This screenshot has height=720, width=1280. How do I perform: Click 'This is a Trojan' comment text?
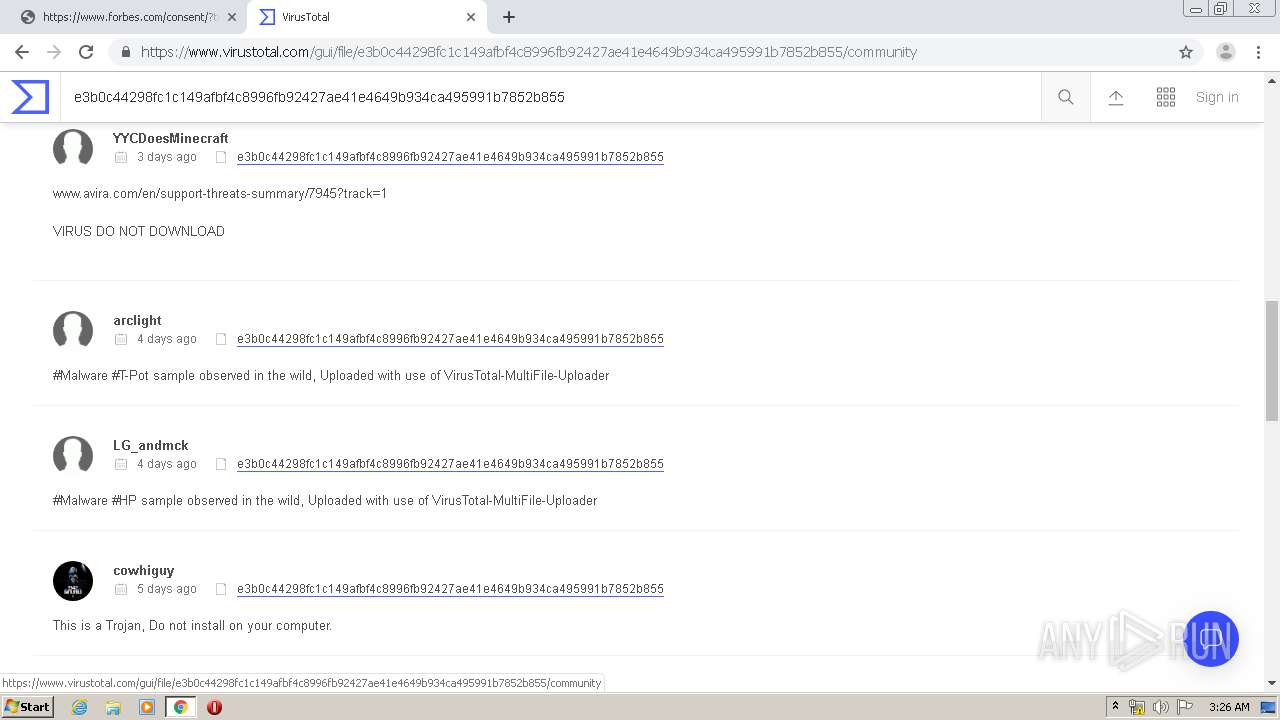(192, 626)
